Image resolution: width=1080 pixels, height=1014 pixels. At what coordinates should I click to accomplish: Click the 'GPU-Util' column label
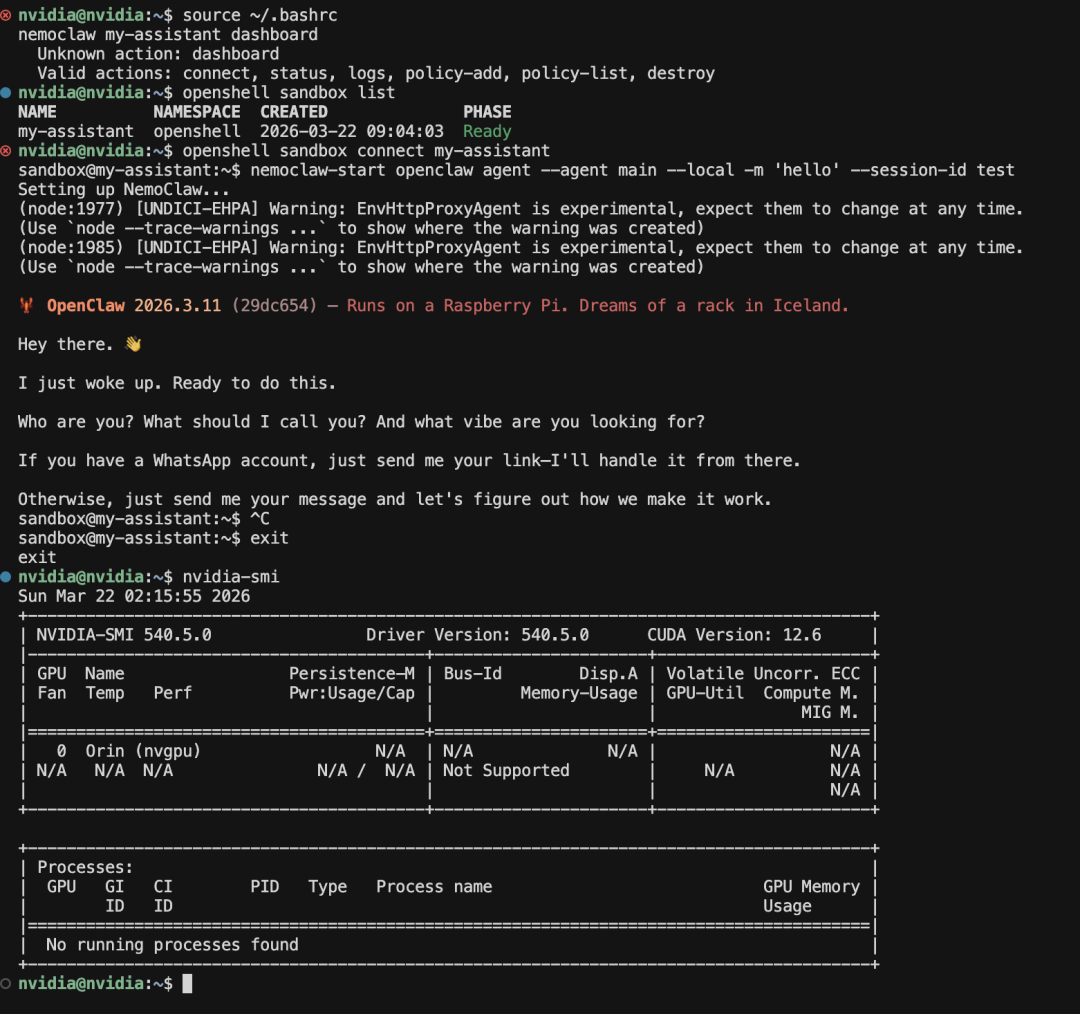pos(705,693)
